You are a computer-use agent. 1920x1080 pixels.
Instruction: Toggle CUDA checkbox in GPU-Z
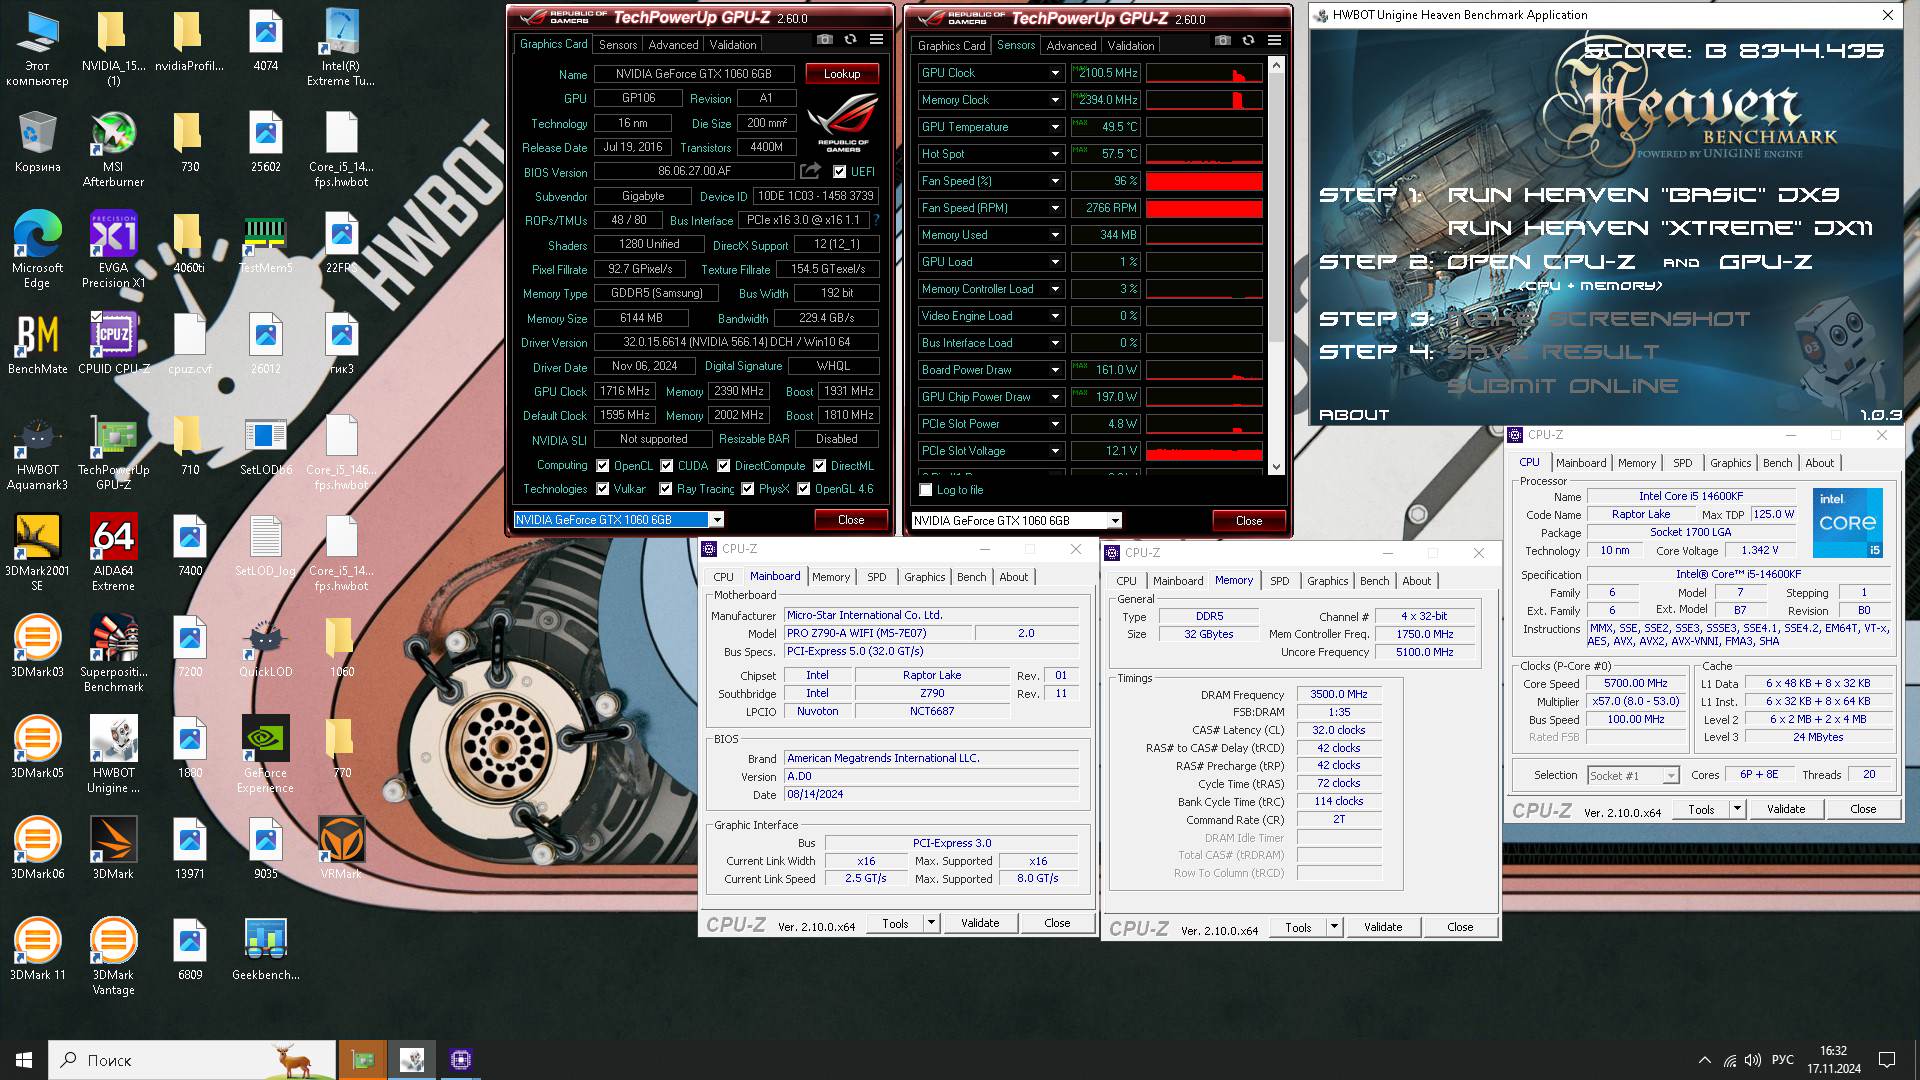[x=666, y=466]
